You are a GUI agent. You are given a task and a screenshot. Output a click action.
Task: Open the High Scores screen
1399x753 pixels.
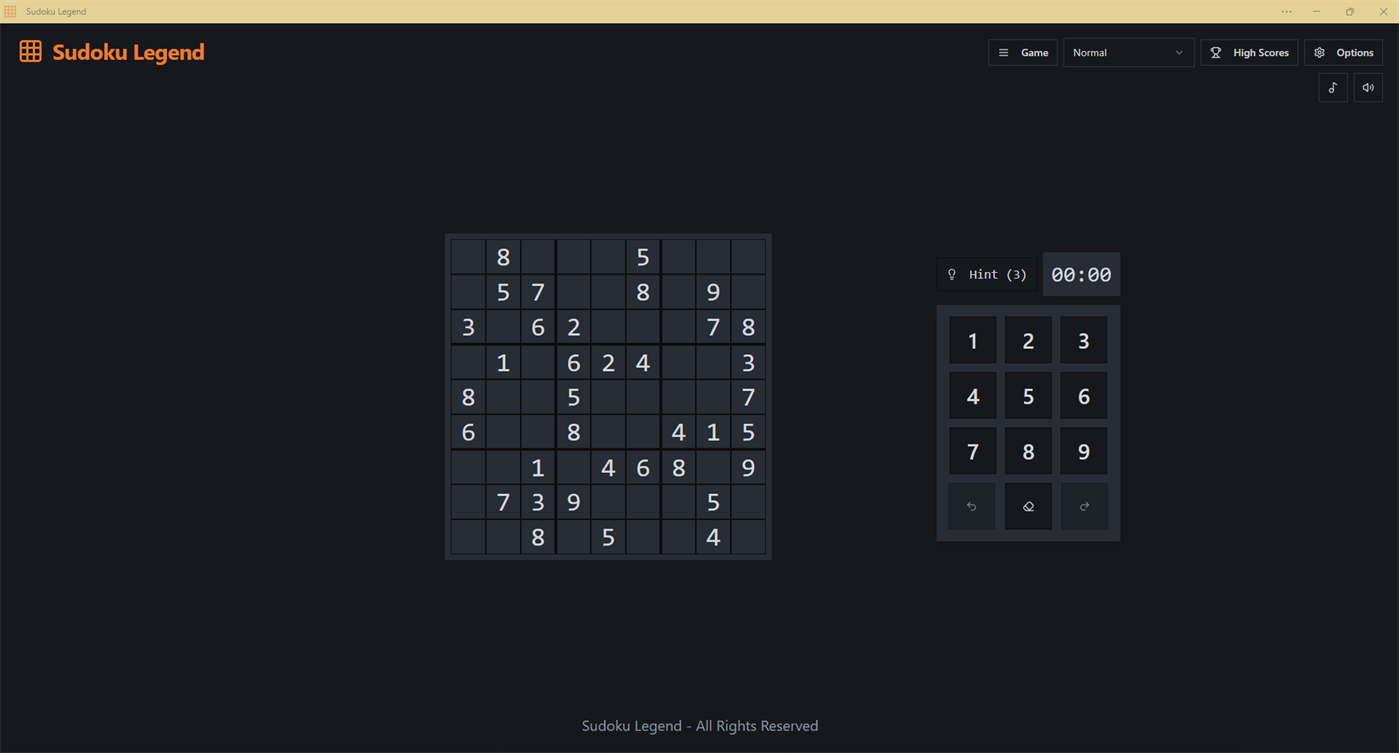[x=1249, y=52]
